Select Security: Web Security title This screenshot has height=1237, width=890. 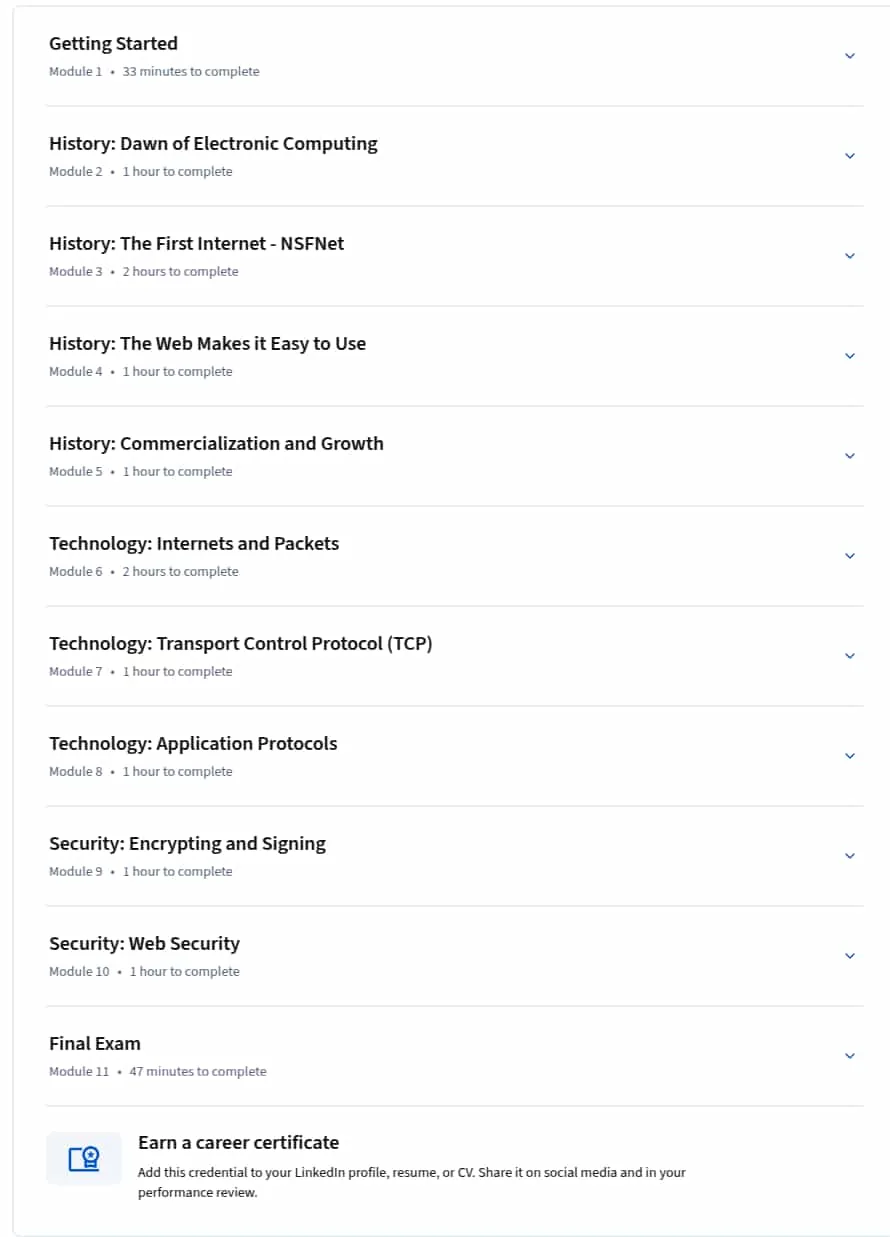pos(144,944)
